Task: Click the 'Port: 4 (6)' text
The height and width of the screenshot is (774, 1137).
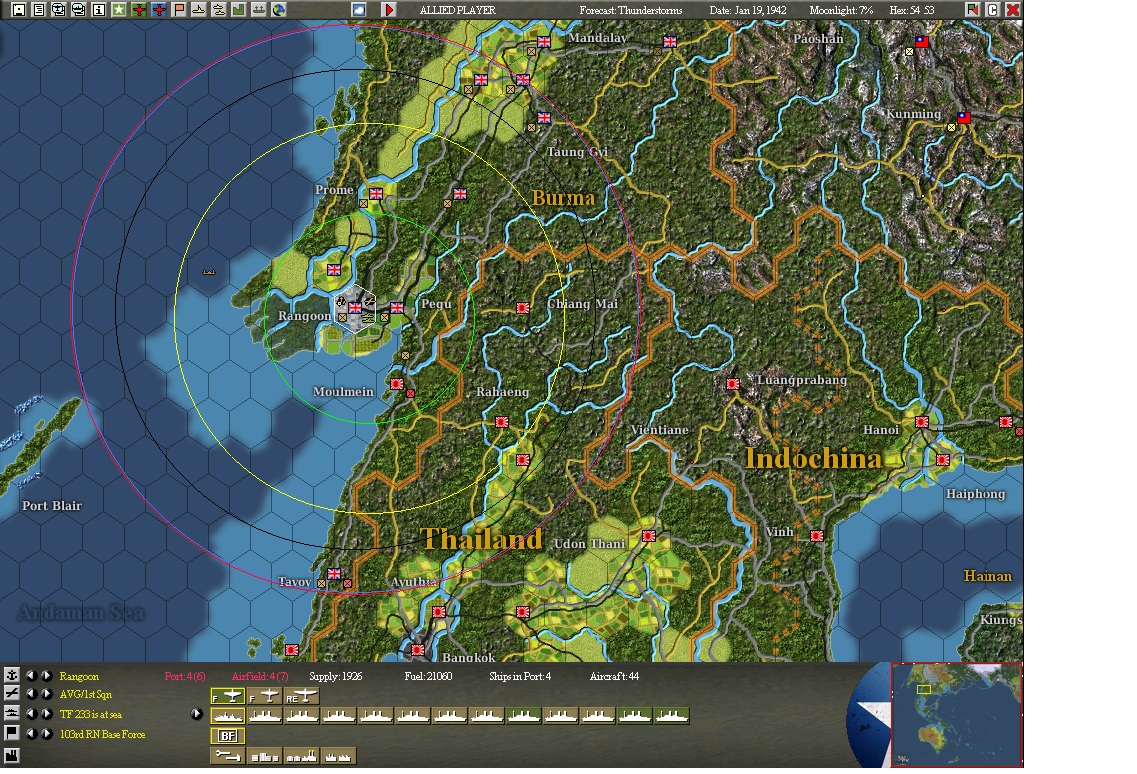Action: [x=185, y=676]
